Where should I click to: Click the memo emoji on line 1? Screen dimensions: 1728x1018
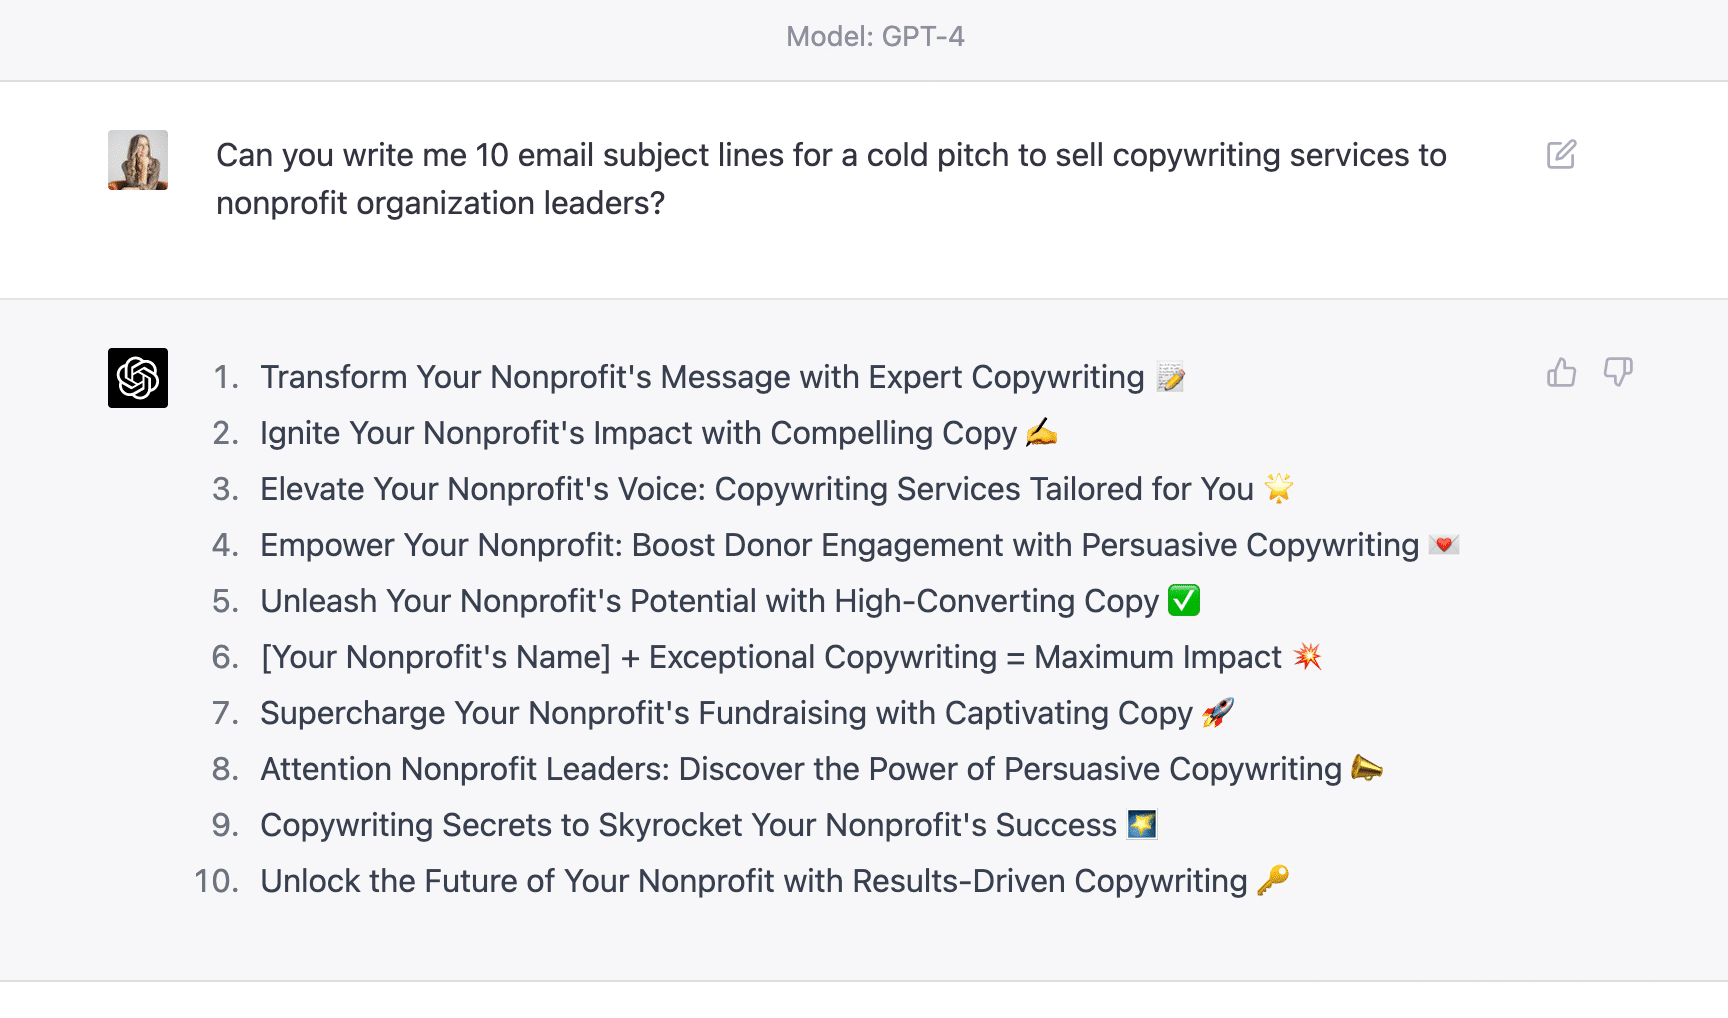(1170, 377)
